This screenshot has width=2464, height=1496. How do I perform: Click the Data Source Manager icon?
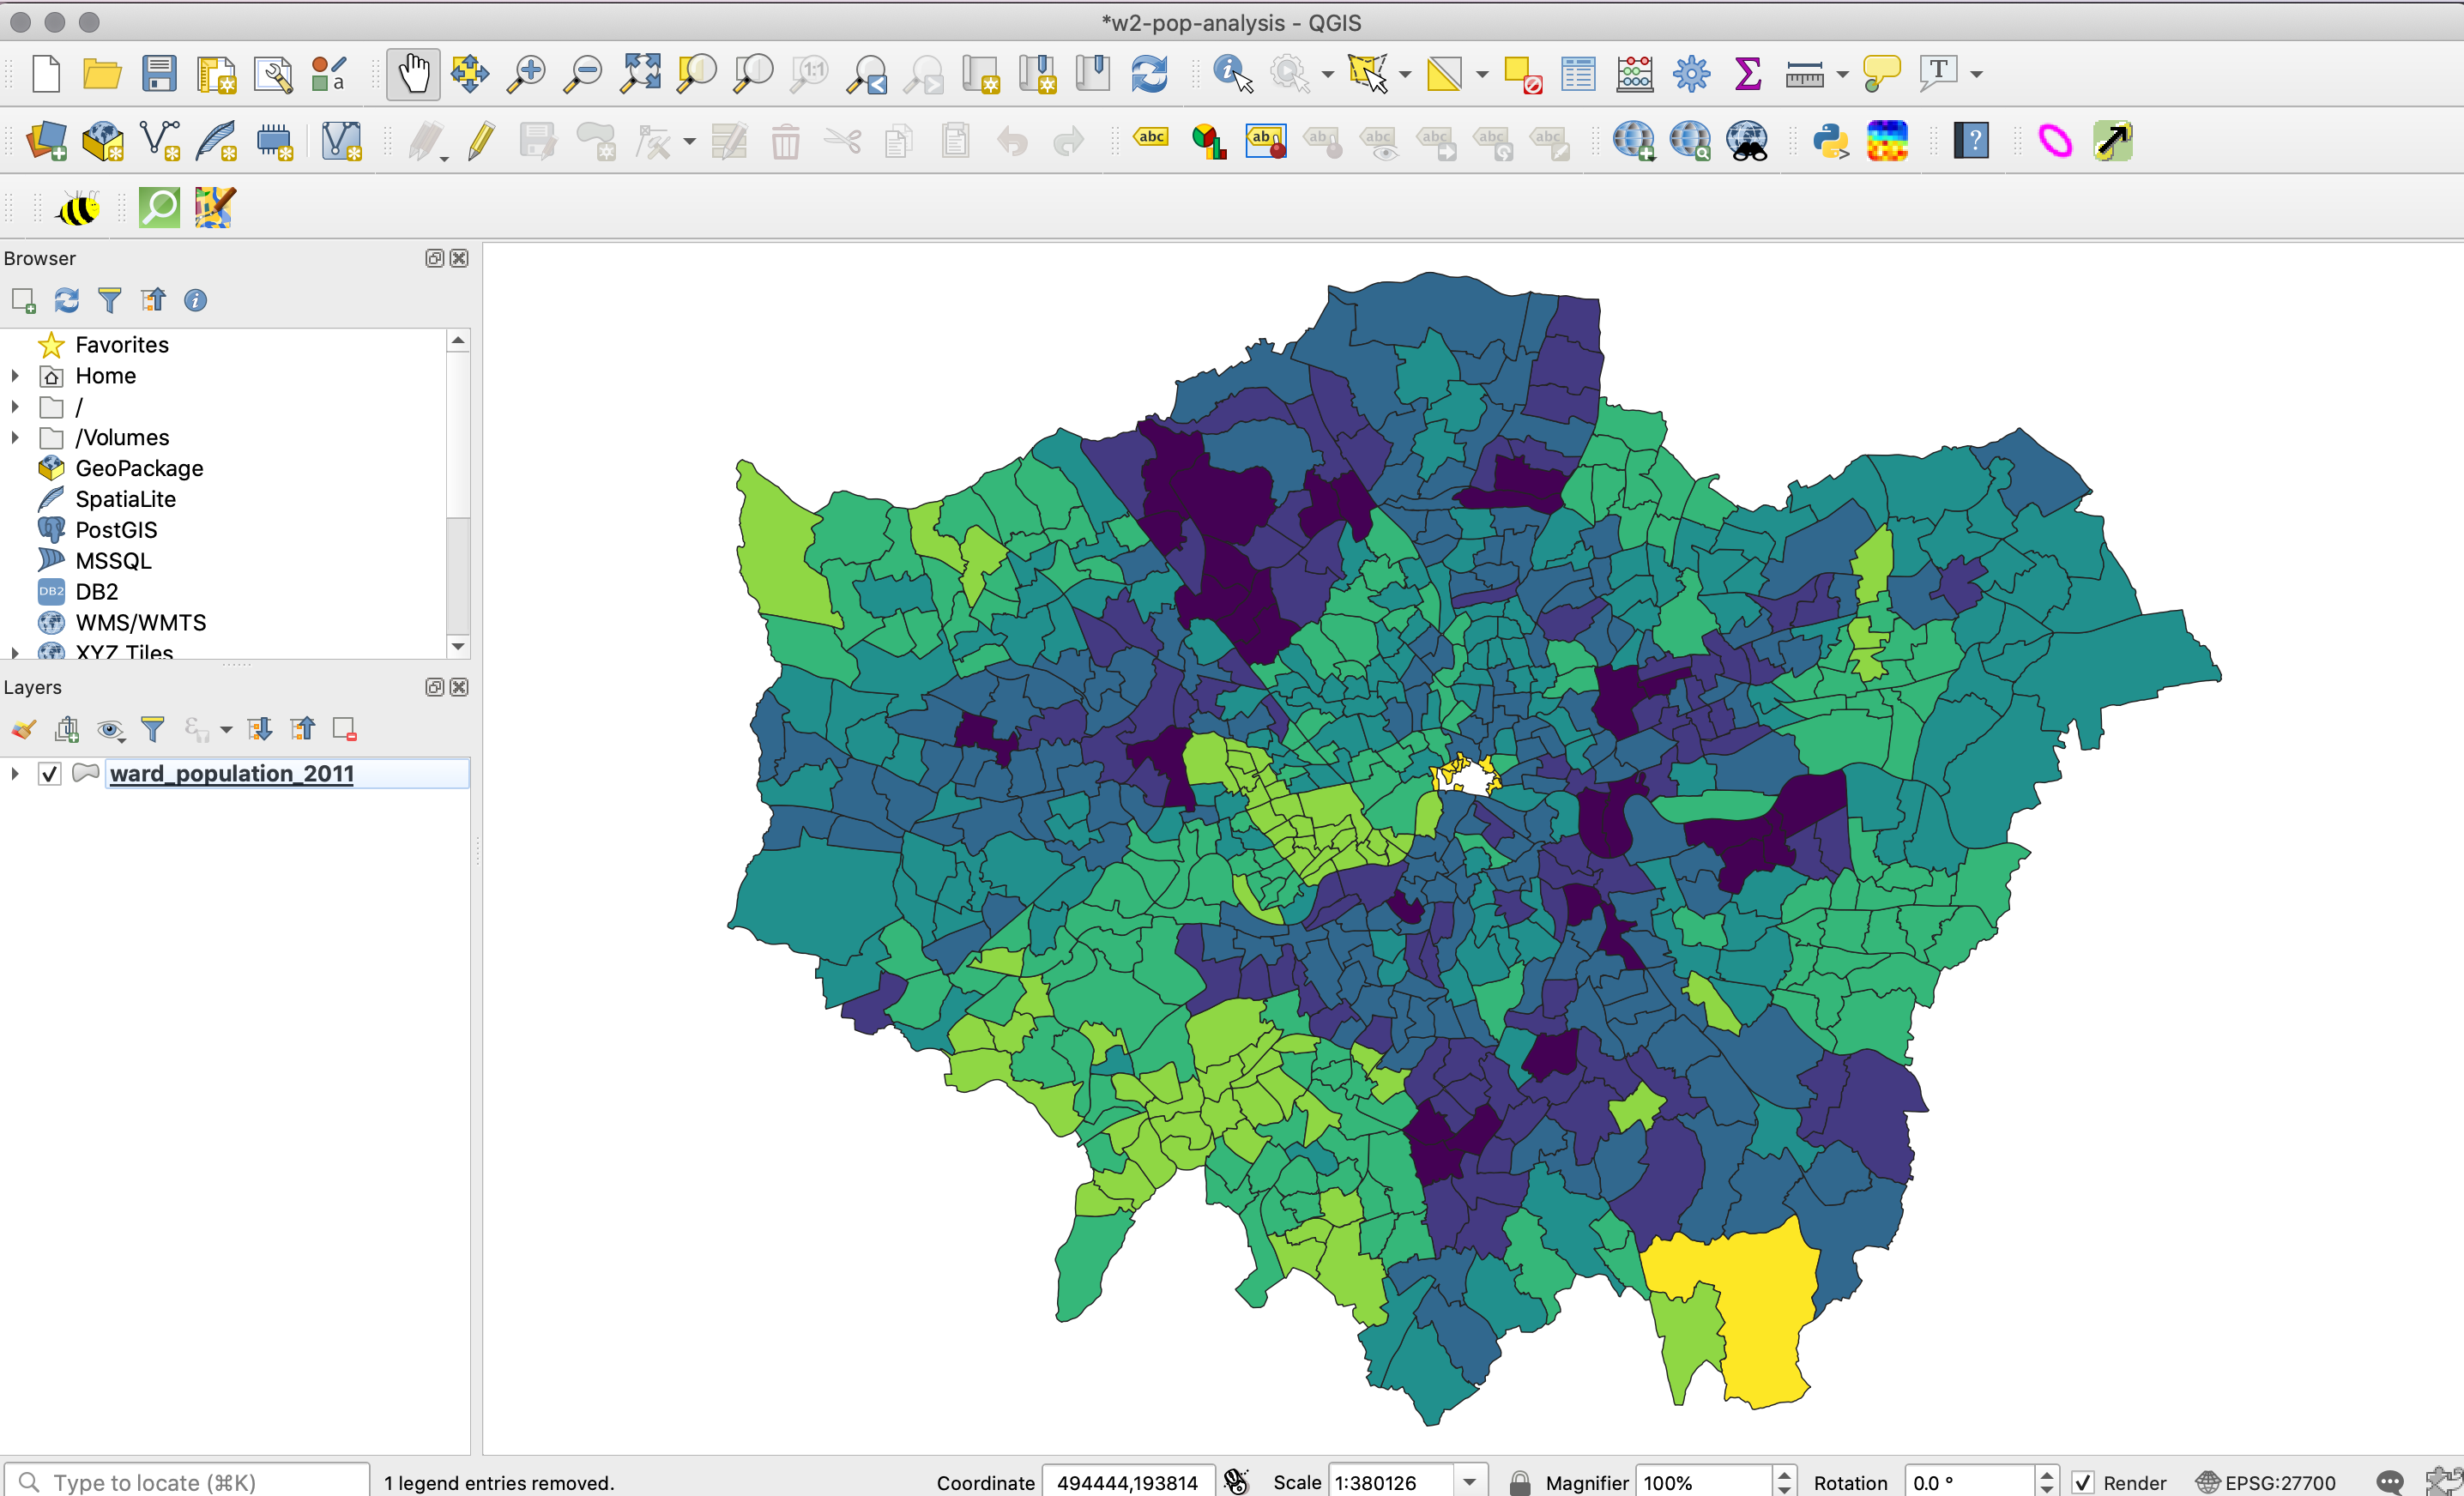(46, 141)
